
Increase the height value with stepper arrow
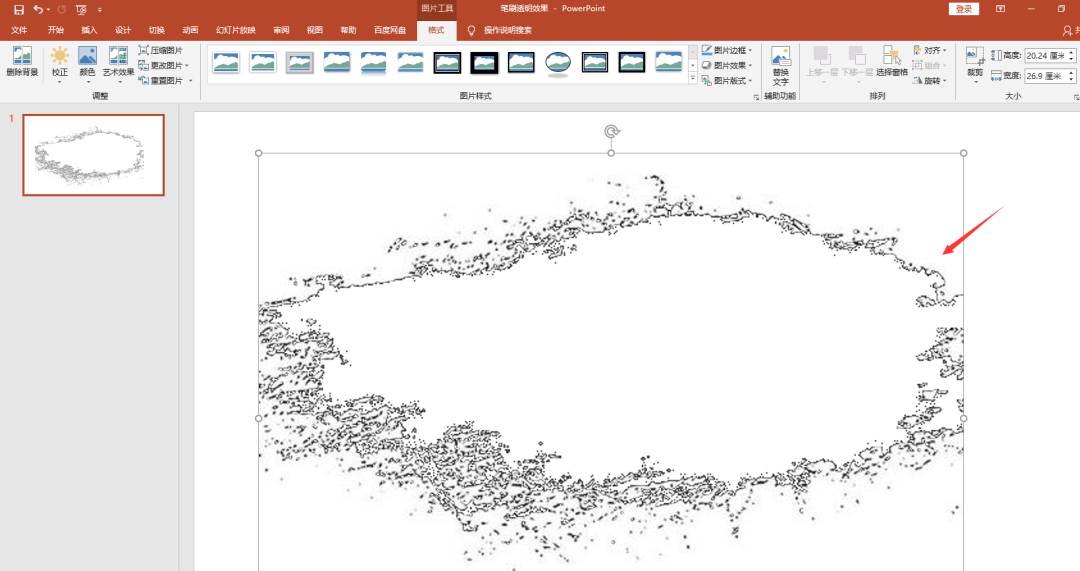[x=1071, y=52]
